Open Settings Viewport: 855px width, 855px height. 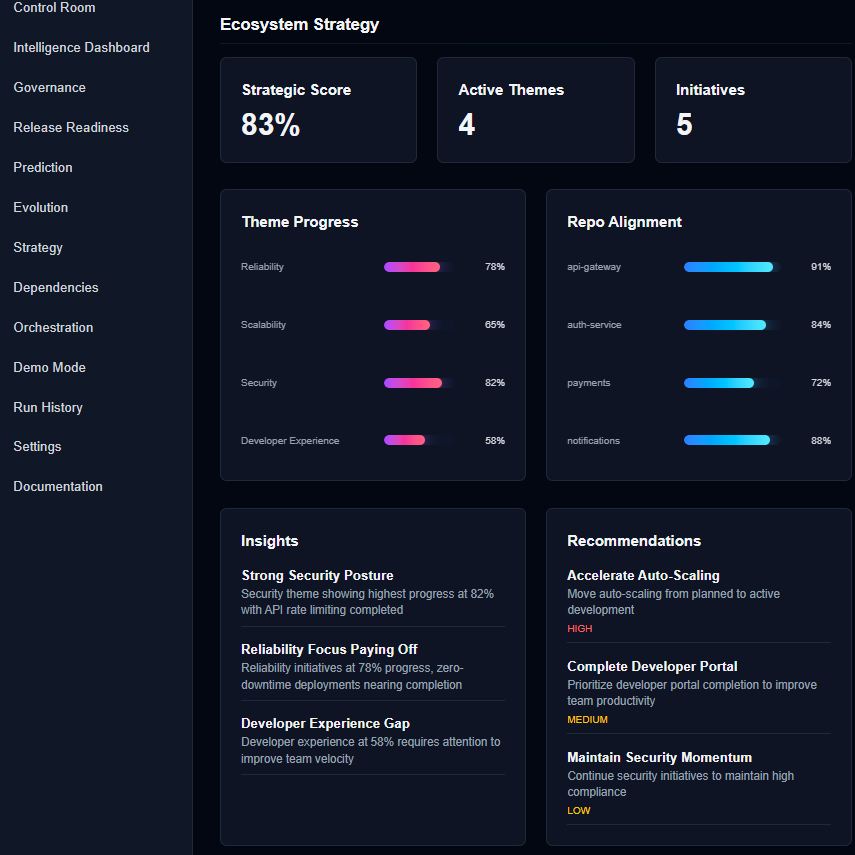point(37,446)
